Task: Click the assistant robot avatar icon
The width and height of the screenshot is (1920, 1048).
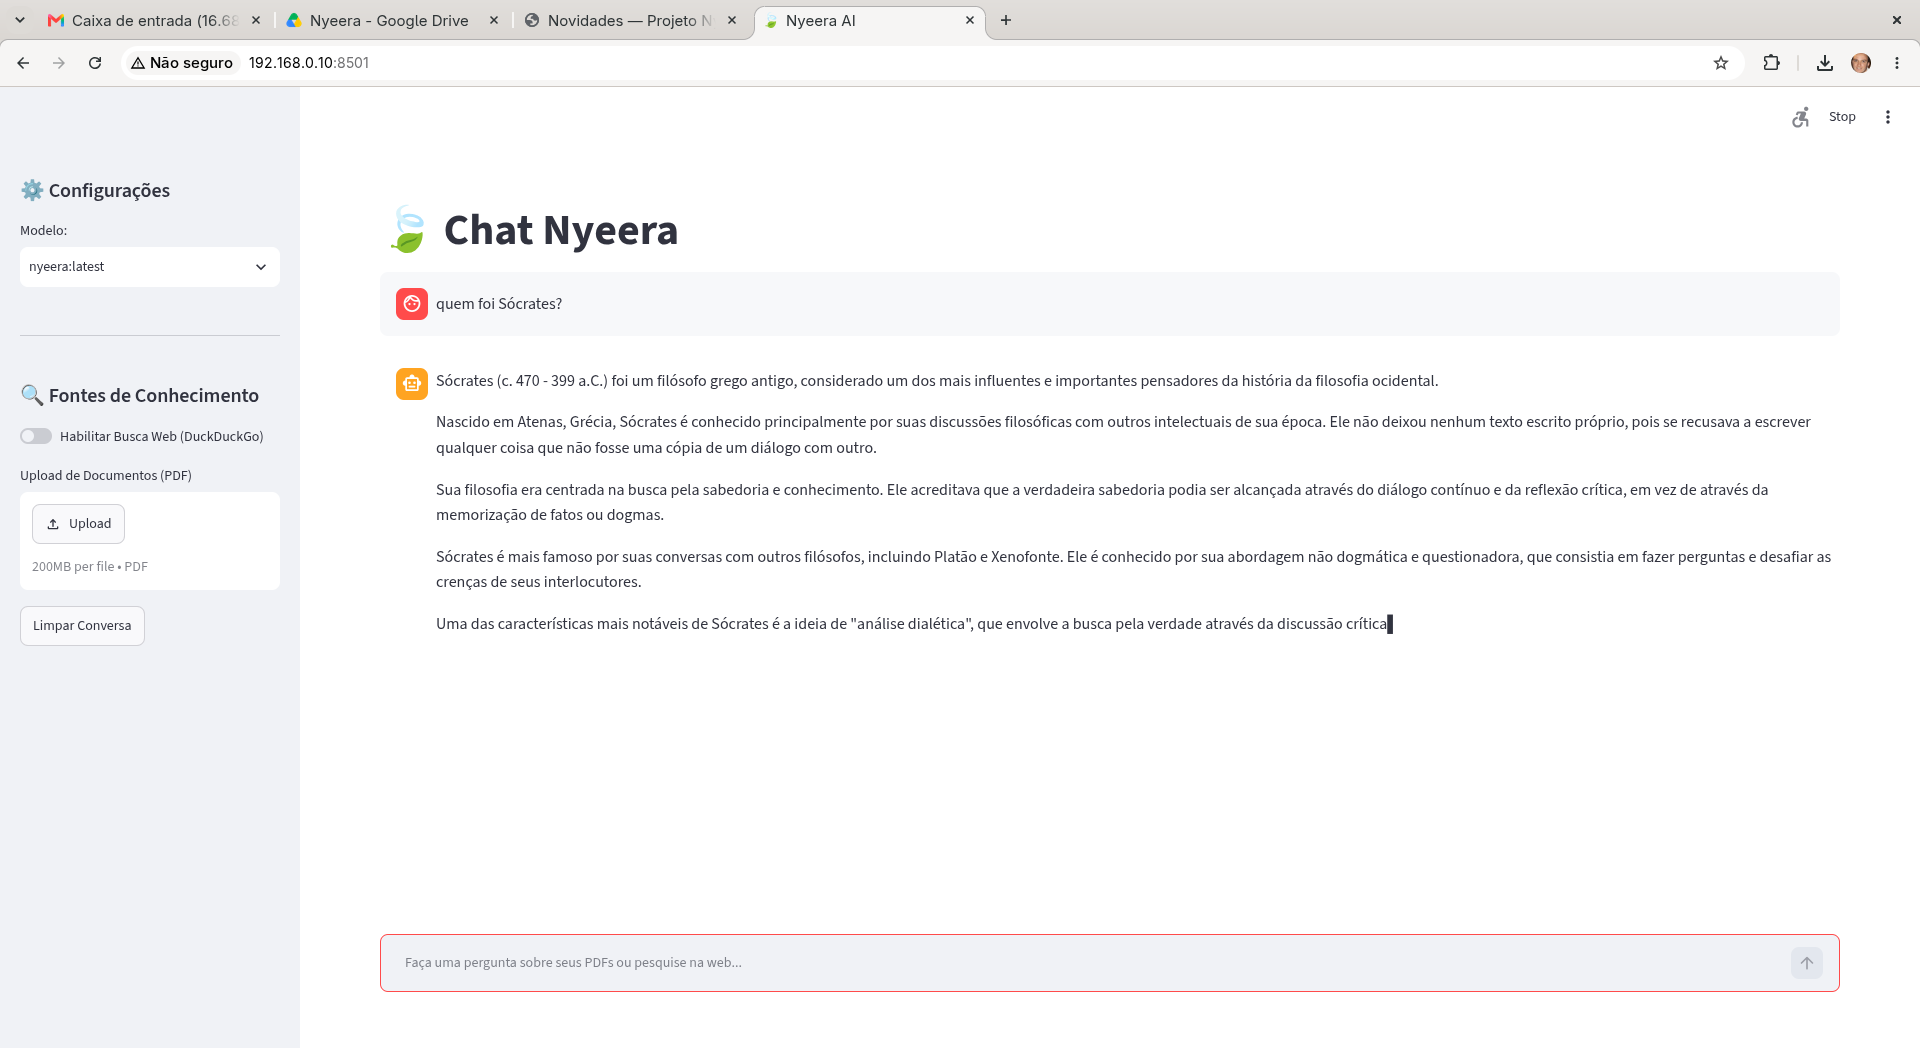Action: [412, 383]
